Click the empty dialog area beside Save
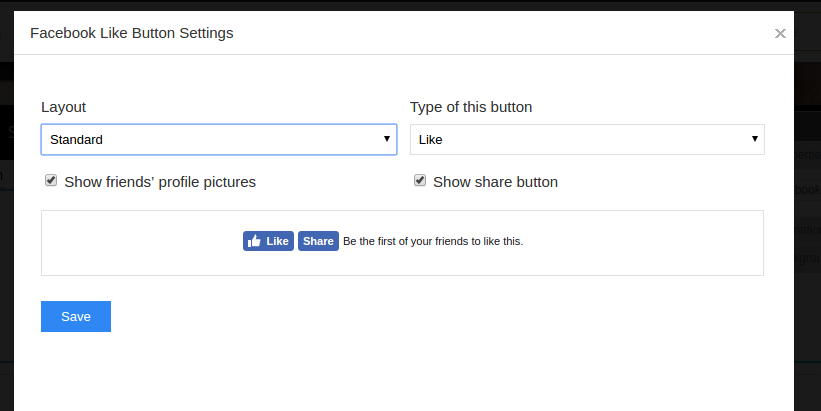This screenshot has height=411, width=821. [x=400, y=320]
